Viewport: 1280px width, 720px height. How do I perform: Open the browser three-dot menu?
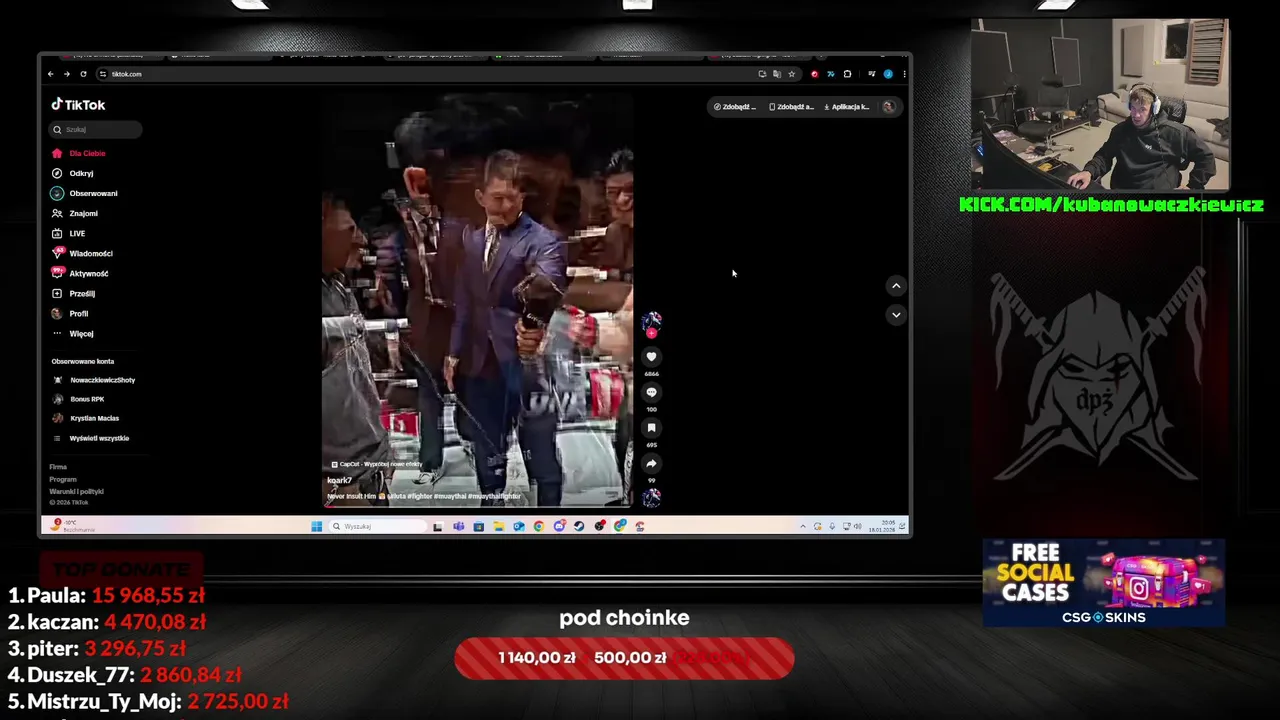click(904, 74)
